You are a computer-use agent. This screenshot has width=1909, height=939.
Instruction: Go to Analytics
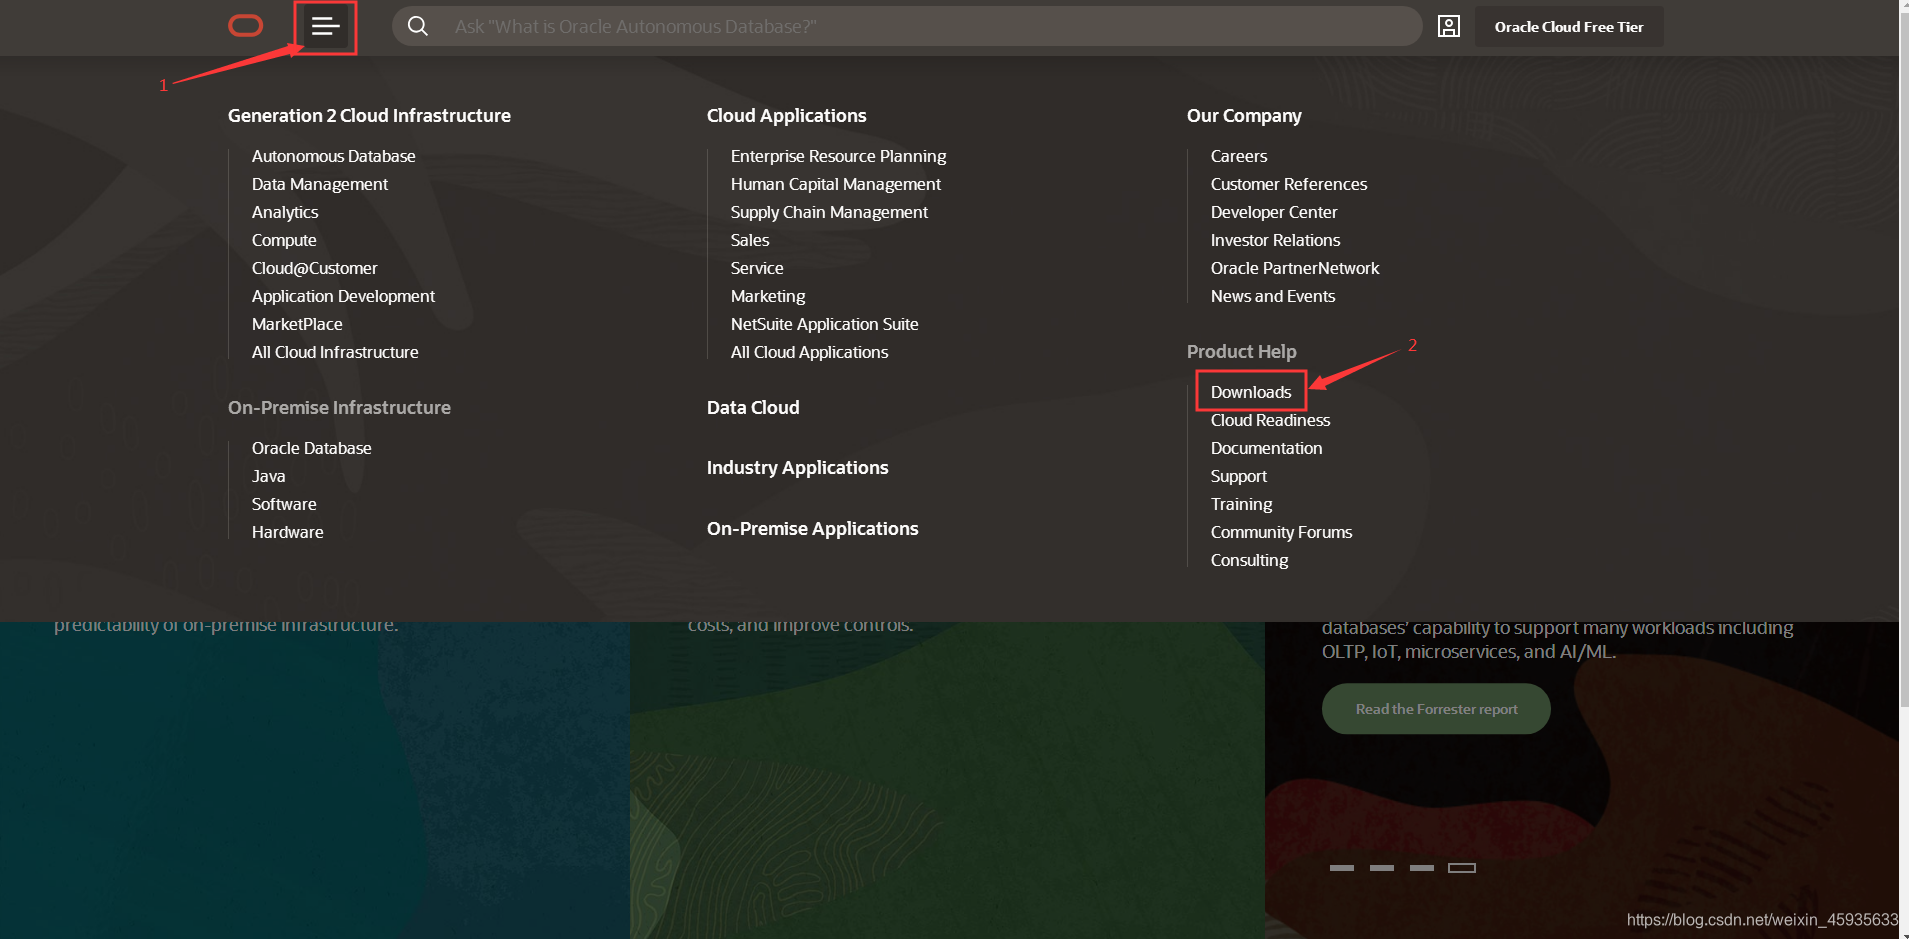click(x=285, y=212)
